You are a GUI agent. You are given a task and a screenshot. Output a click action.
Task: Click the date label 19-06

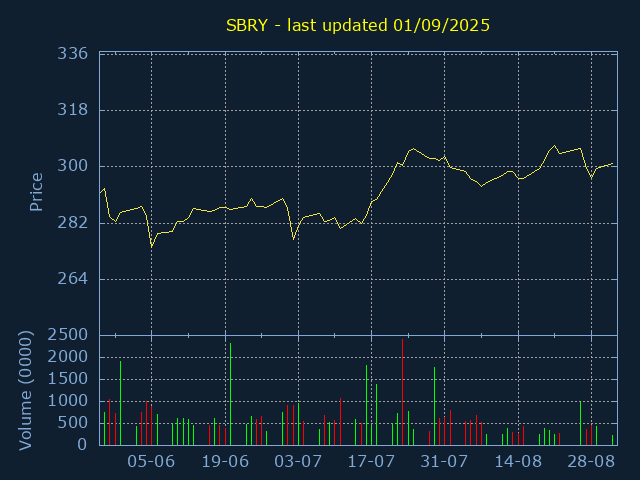click(x=225, y=462)
